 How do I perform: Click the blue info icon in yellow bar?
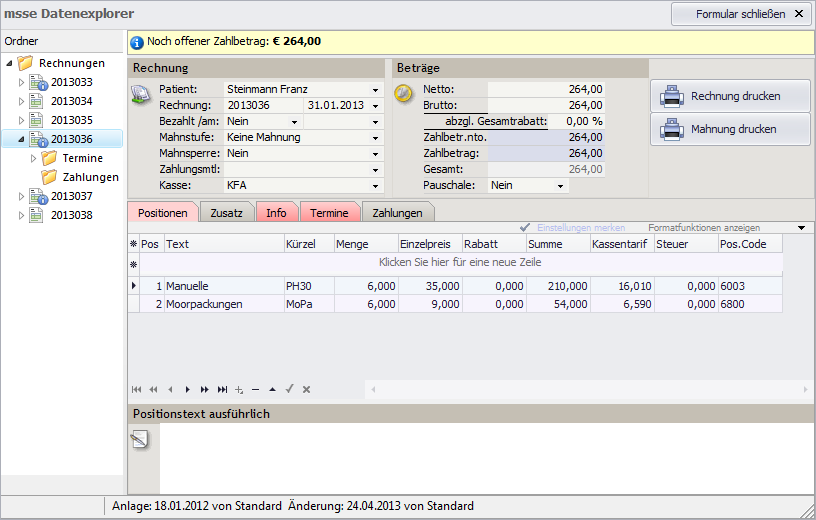click(x=137, y=42)
